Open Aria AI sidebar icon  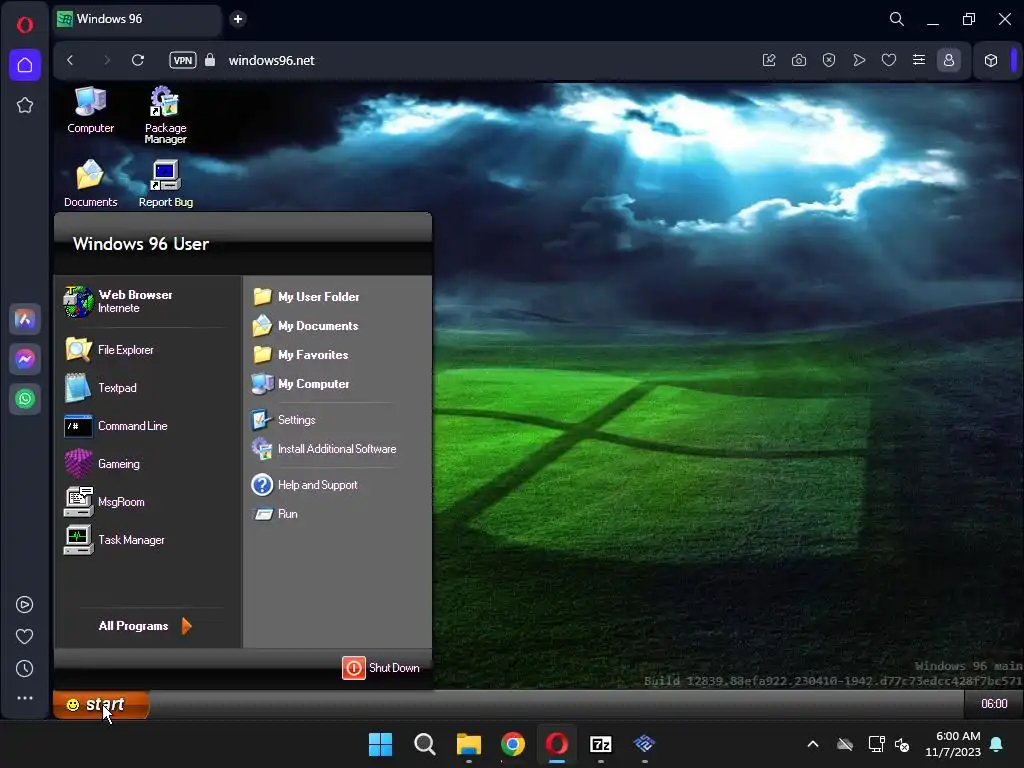point(25,319)
